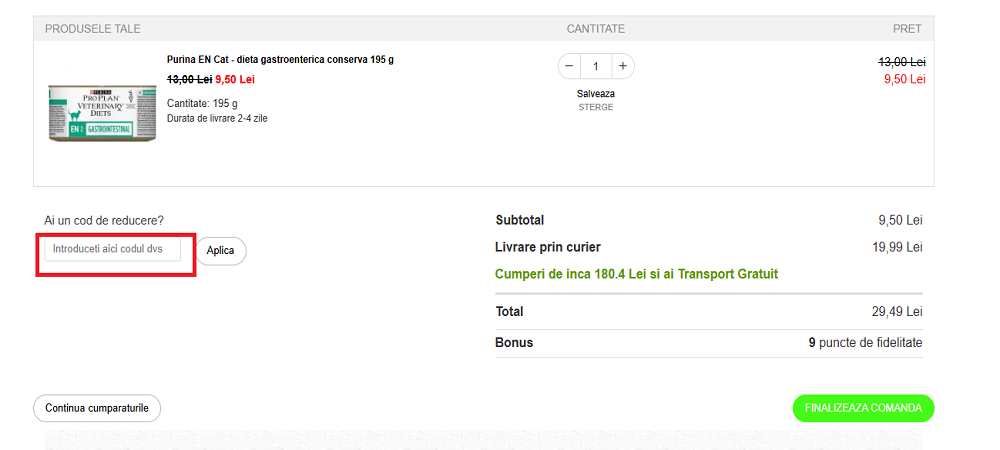Image resolution: width=1000 pixels, height=450 pixels.
Task: Remove the product using STERGE
Action: 596,107
